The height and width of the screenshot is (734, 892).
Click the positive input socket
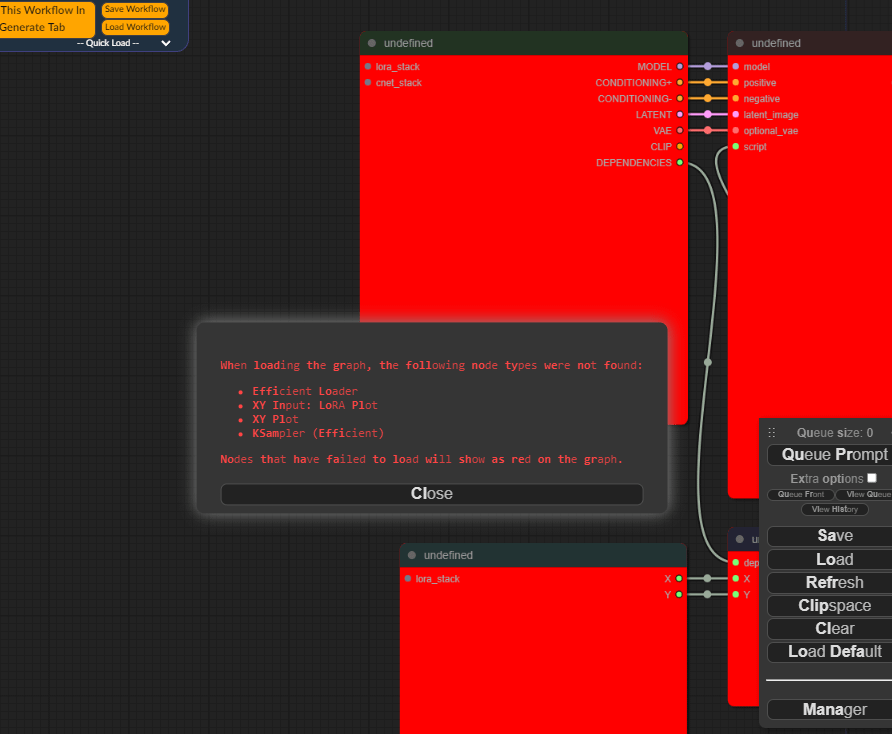click(x=736, y=83)
